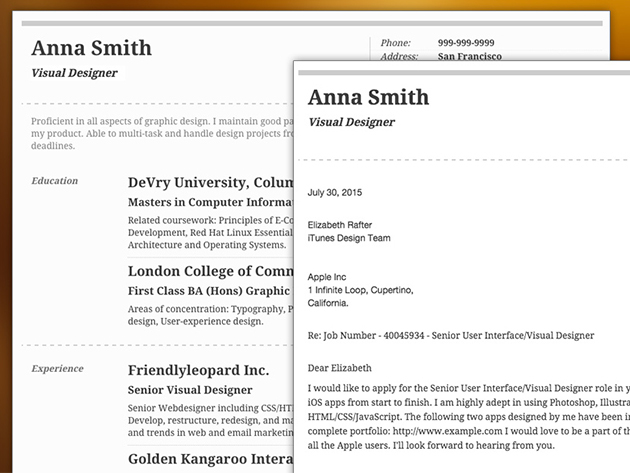
Task: Select the 'DeVry University' entry heading
Action: click(x=211, y=182)
